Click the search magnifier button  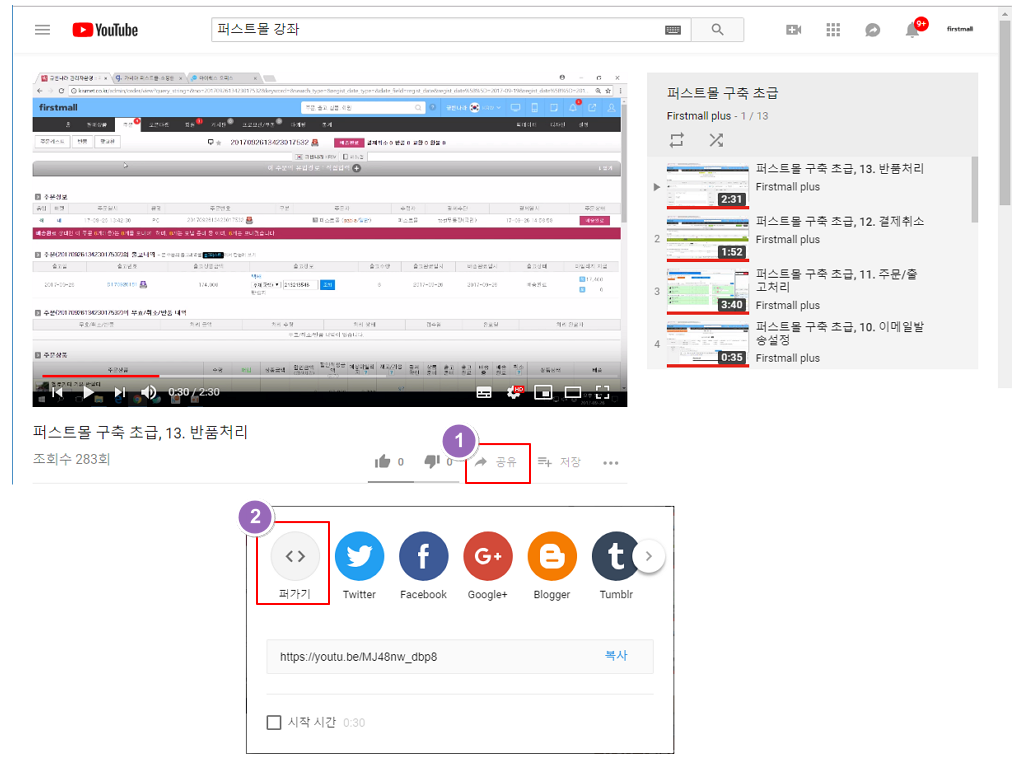click(x=717, y=29)
